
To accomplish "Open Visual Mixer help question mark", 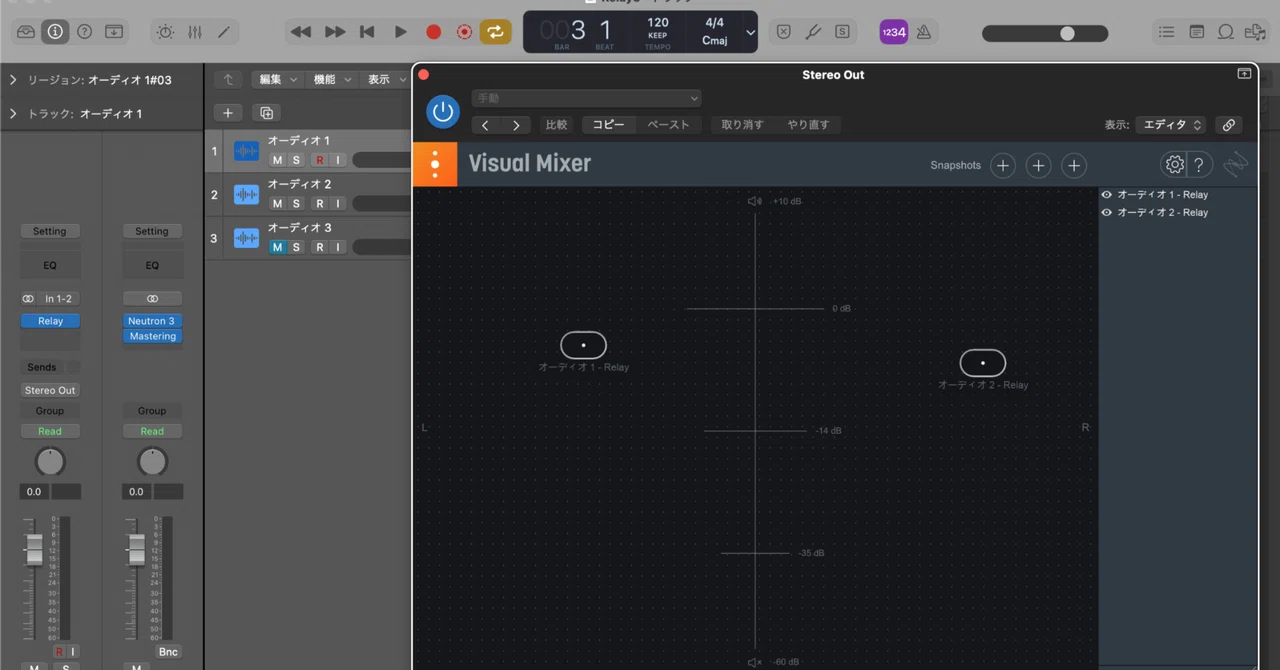I will click(x=1199, y=165).
